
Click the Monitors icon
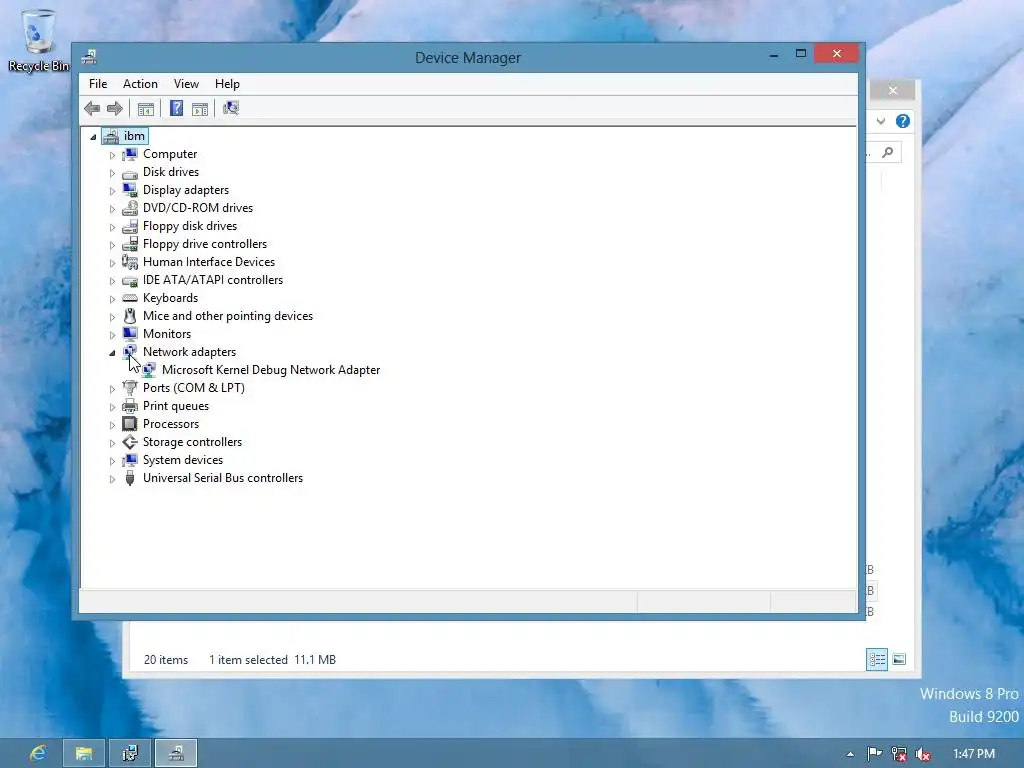coord(130,334)
